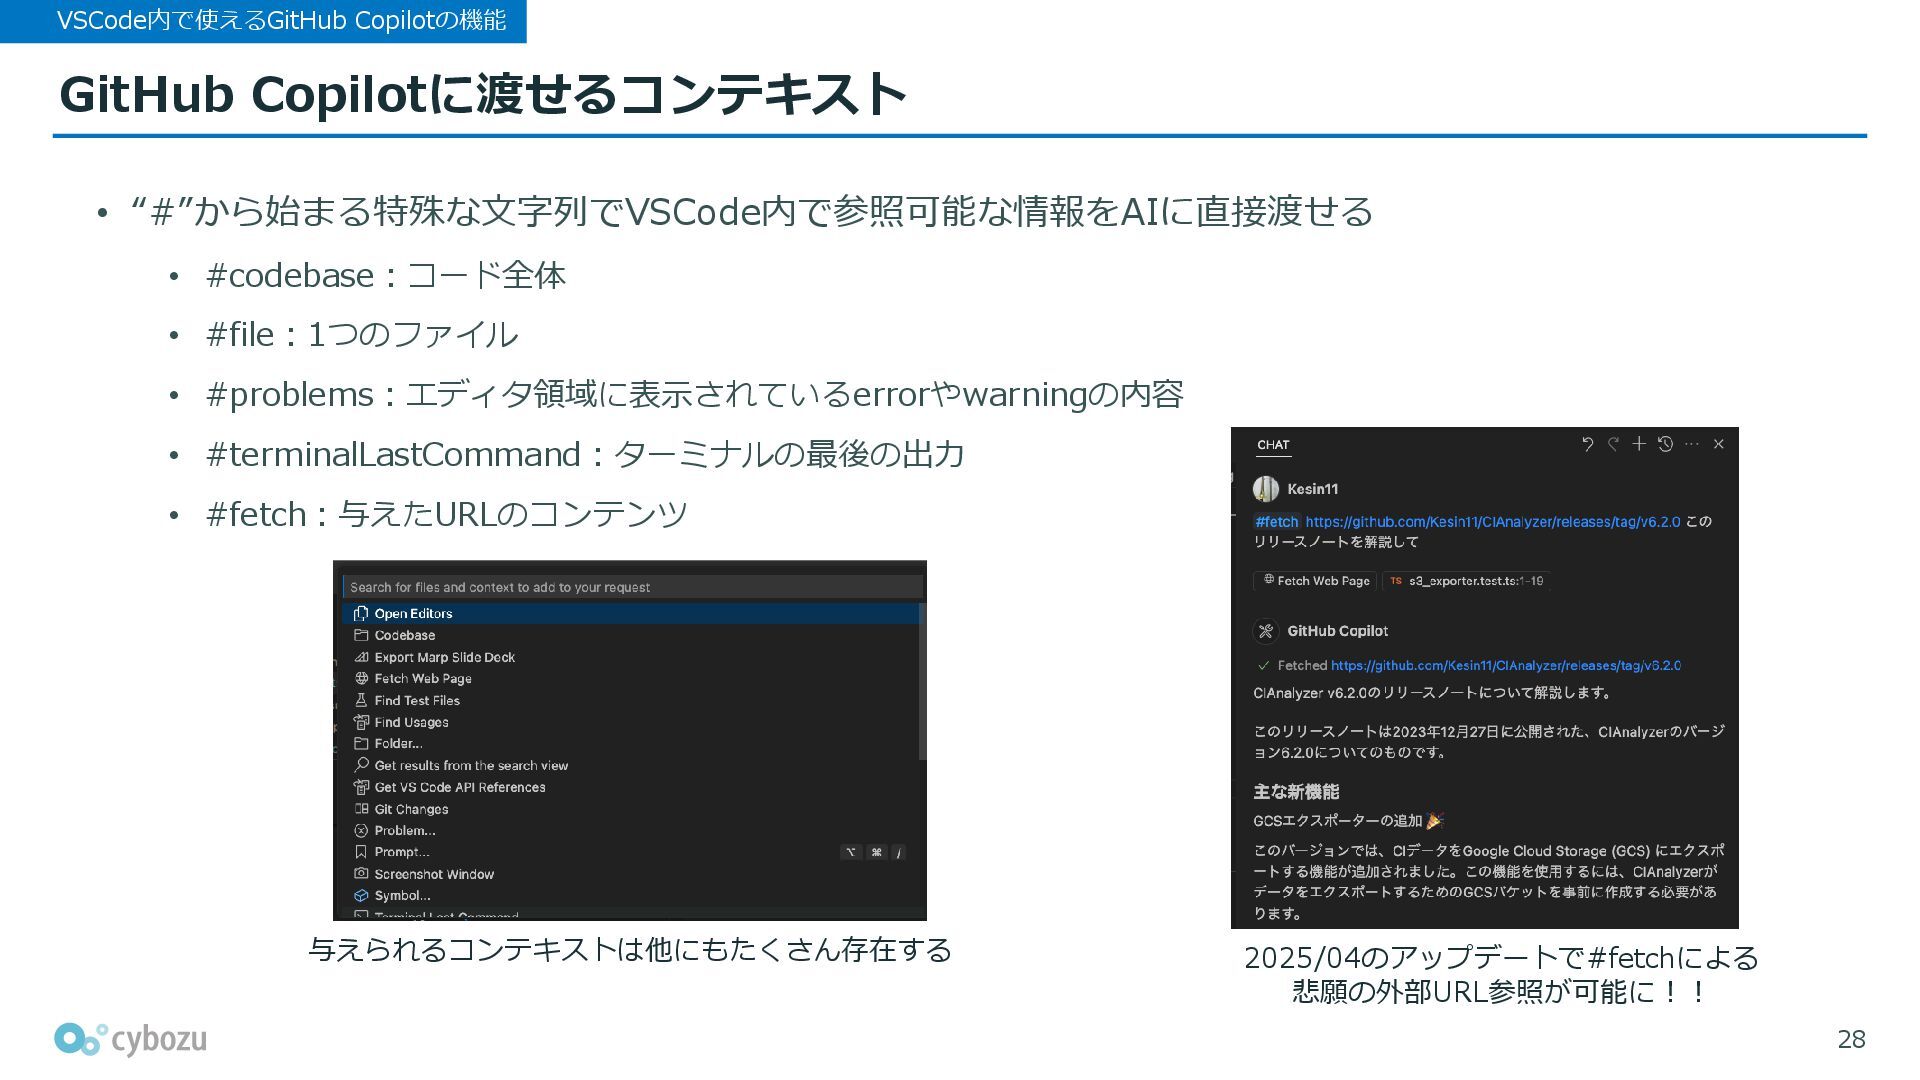Switch to the CHAT tab
Viewport: 1920px width, 1080px height.
pos(1273,445)
